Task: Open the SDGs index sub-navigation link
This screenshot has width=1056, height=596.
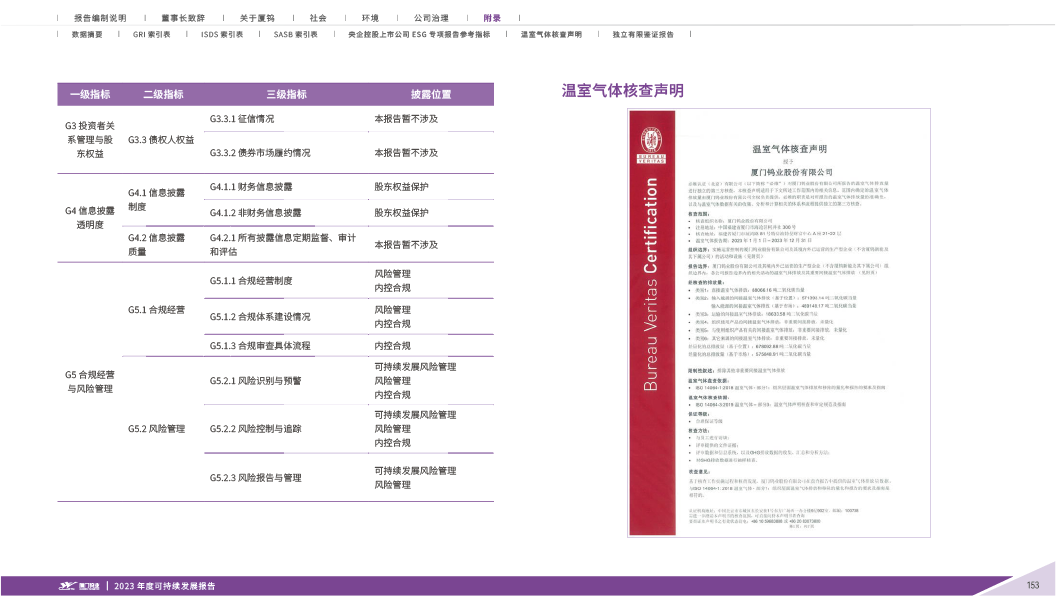Action: pos(222,34)
